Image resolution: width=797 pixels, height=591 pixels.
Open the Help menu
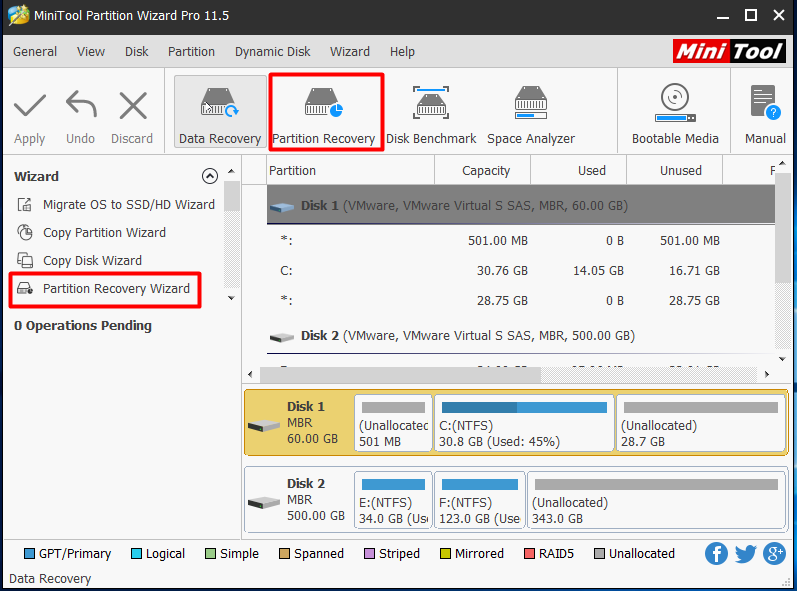[x=403, y=52]
